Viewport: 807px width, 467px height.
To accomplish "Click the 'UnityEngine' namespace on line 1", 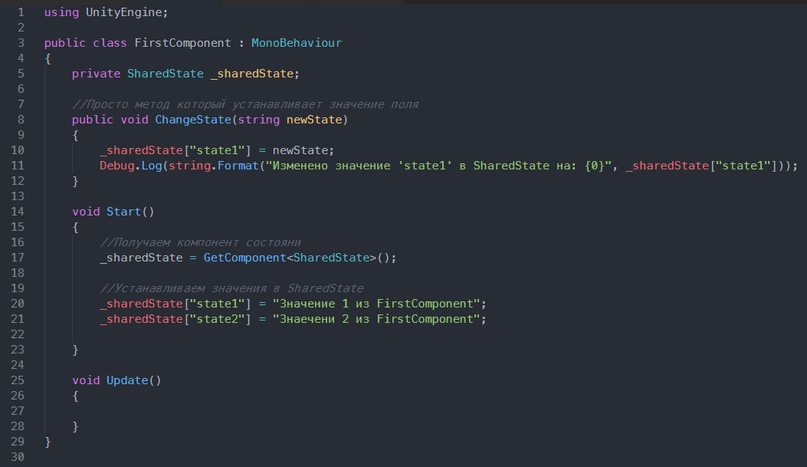I will 124,12.
